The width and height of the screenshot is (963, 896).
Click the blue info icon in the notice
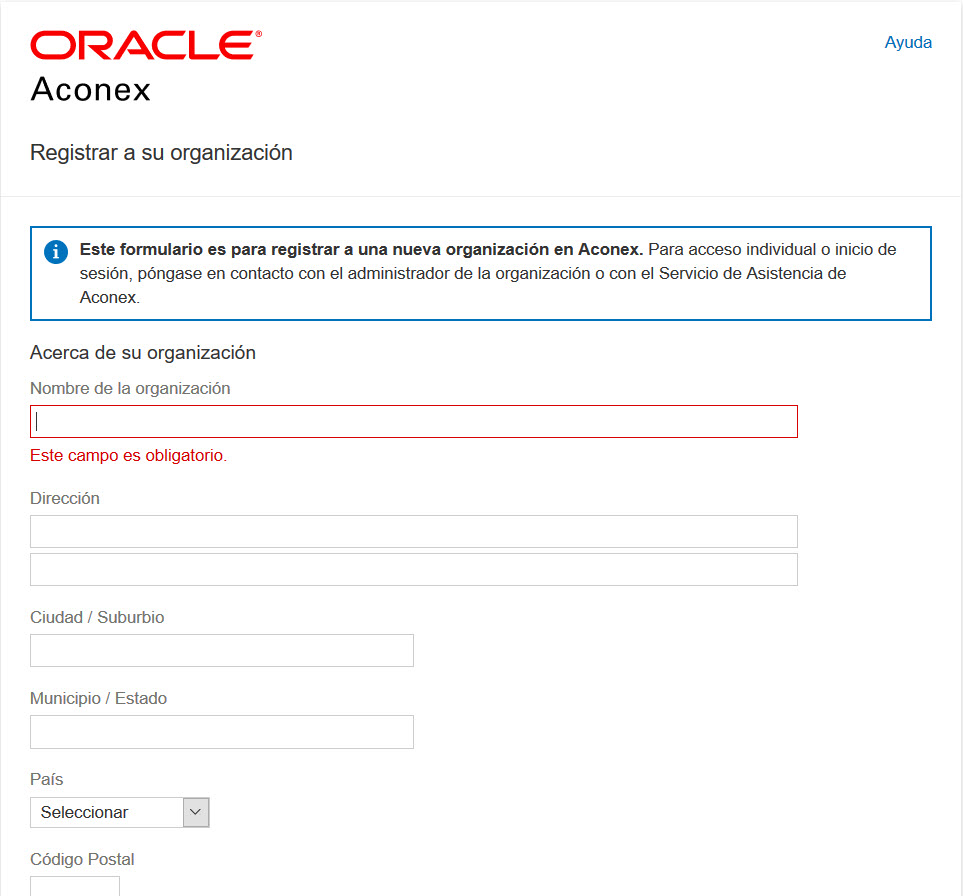coord(56,252)
